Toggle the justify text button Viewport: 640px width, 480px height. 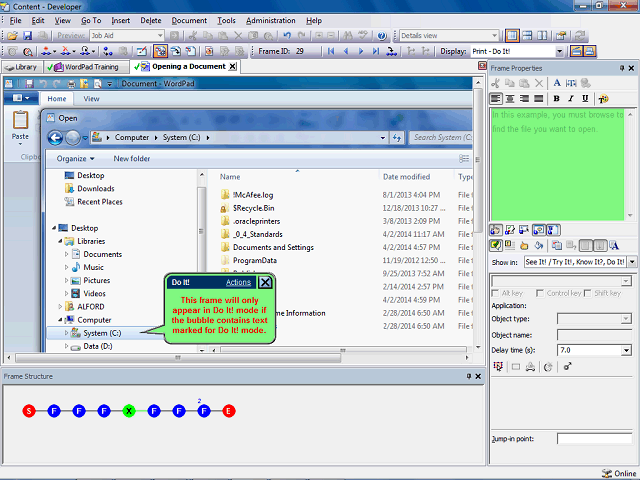(539, 98)
